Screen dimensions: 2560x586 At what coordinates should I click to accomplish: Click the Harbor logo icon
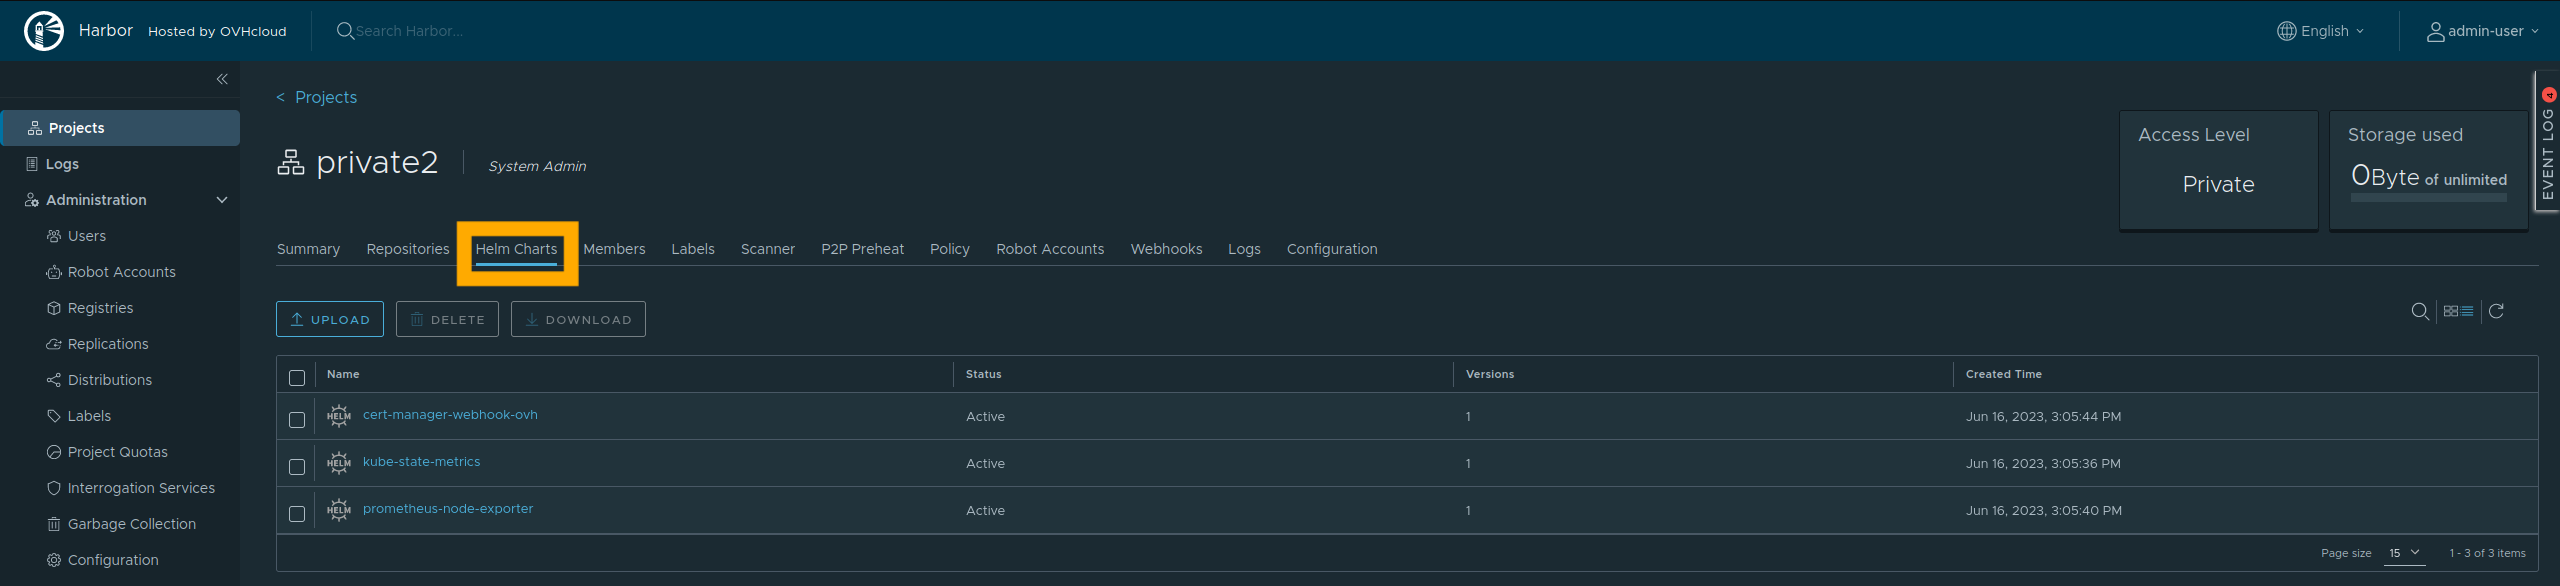(44, 31)
